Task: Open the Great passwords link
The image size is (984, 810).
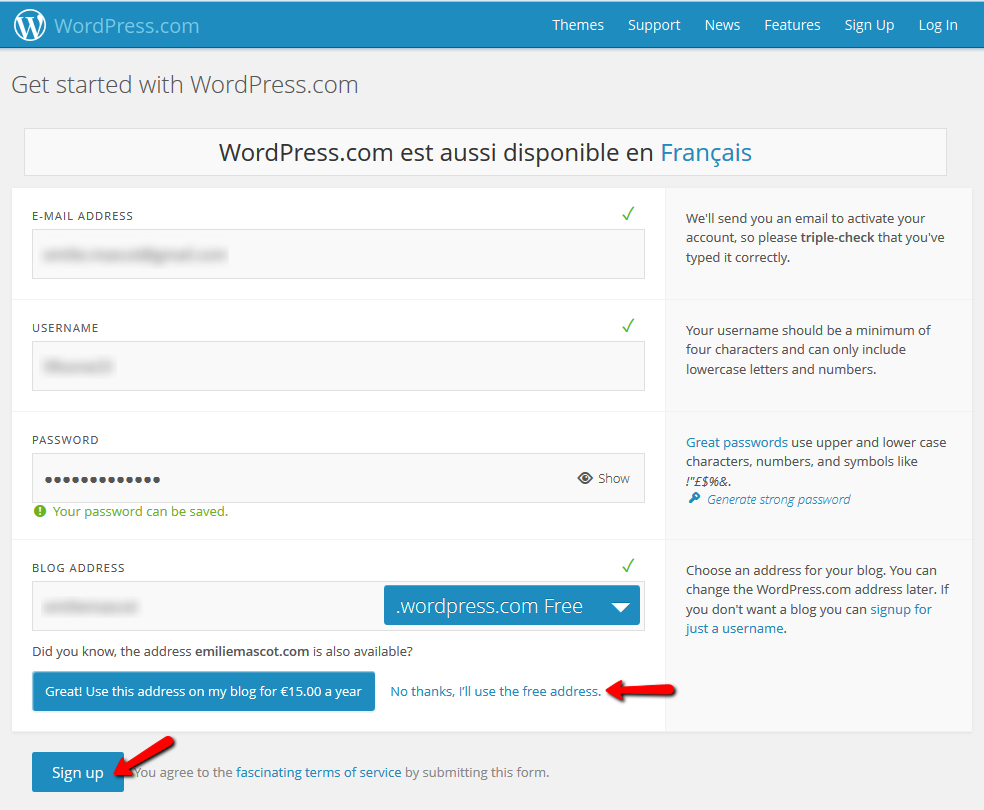Action: [x=736, y=442]
